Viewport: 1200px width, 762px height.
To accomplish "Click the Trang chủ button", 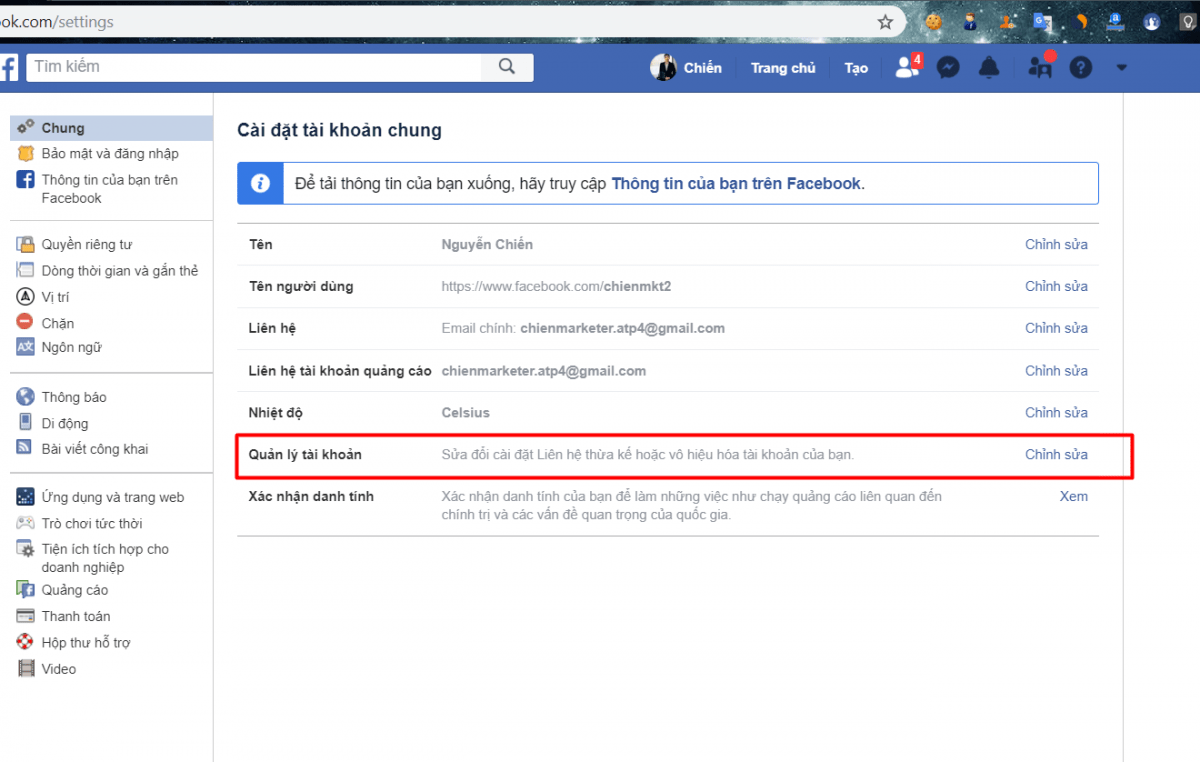I will 783,68.
